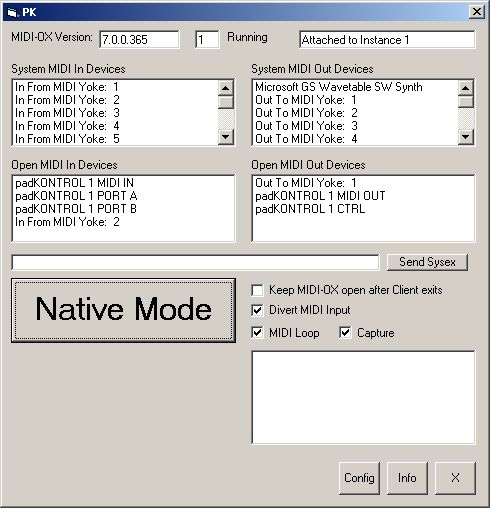490x508 pixels.
Task: Toggle the MIDI Loop checkbox
Action: 257,333
